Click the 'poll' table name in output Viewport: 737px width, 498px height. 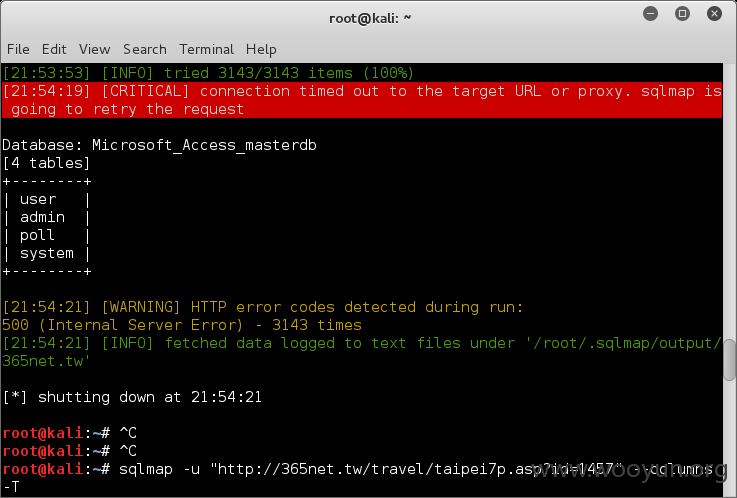pos(37,235)
